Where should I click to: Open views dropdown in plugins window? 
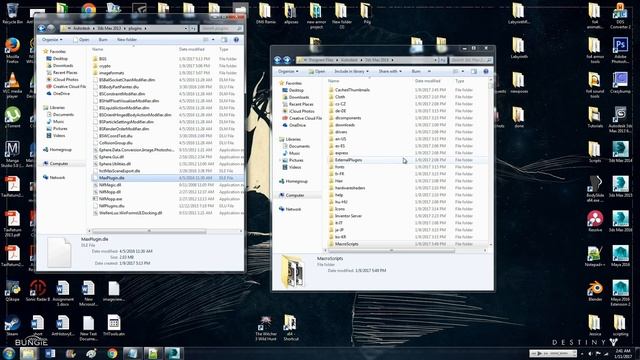point(213,40)
